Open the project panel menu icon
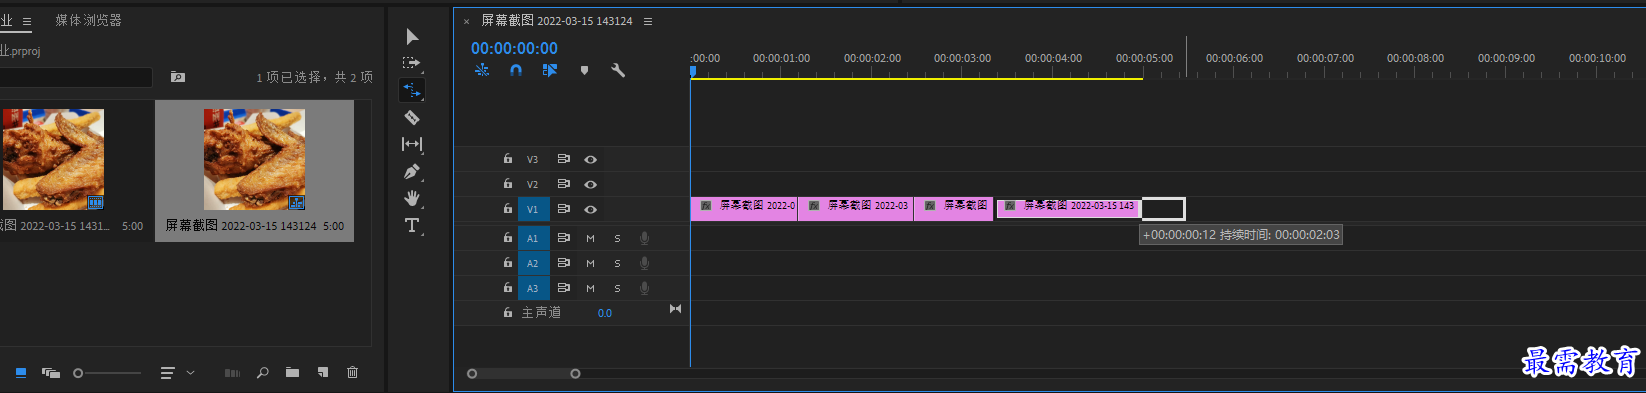Image resolution: width=1646 pixels, height=393 pixels. [x=27, y=21]
